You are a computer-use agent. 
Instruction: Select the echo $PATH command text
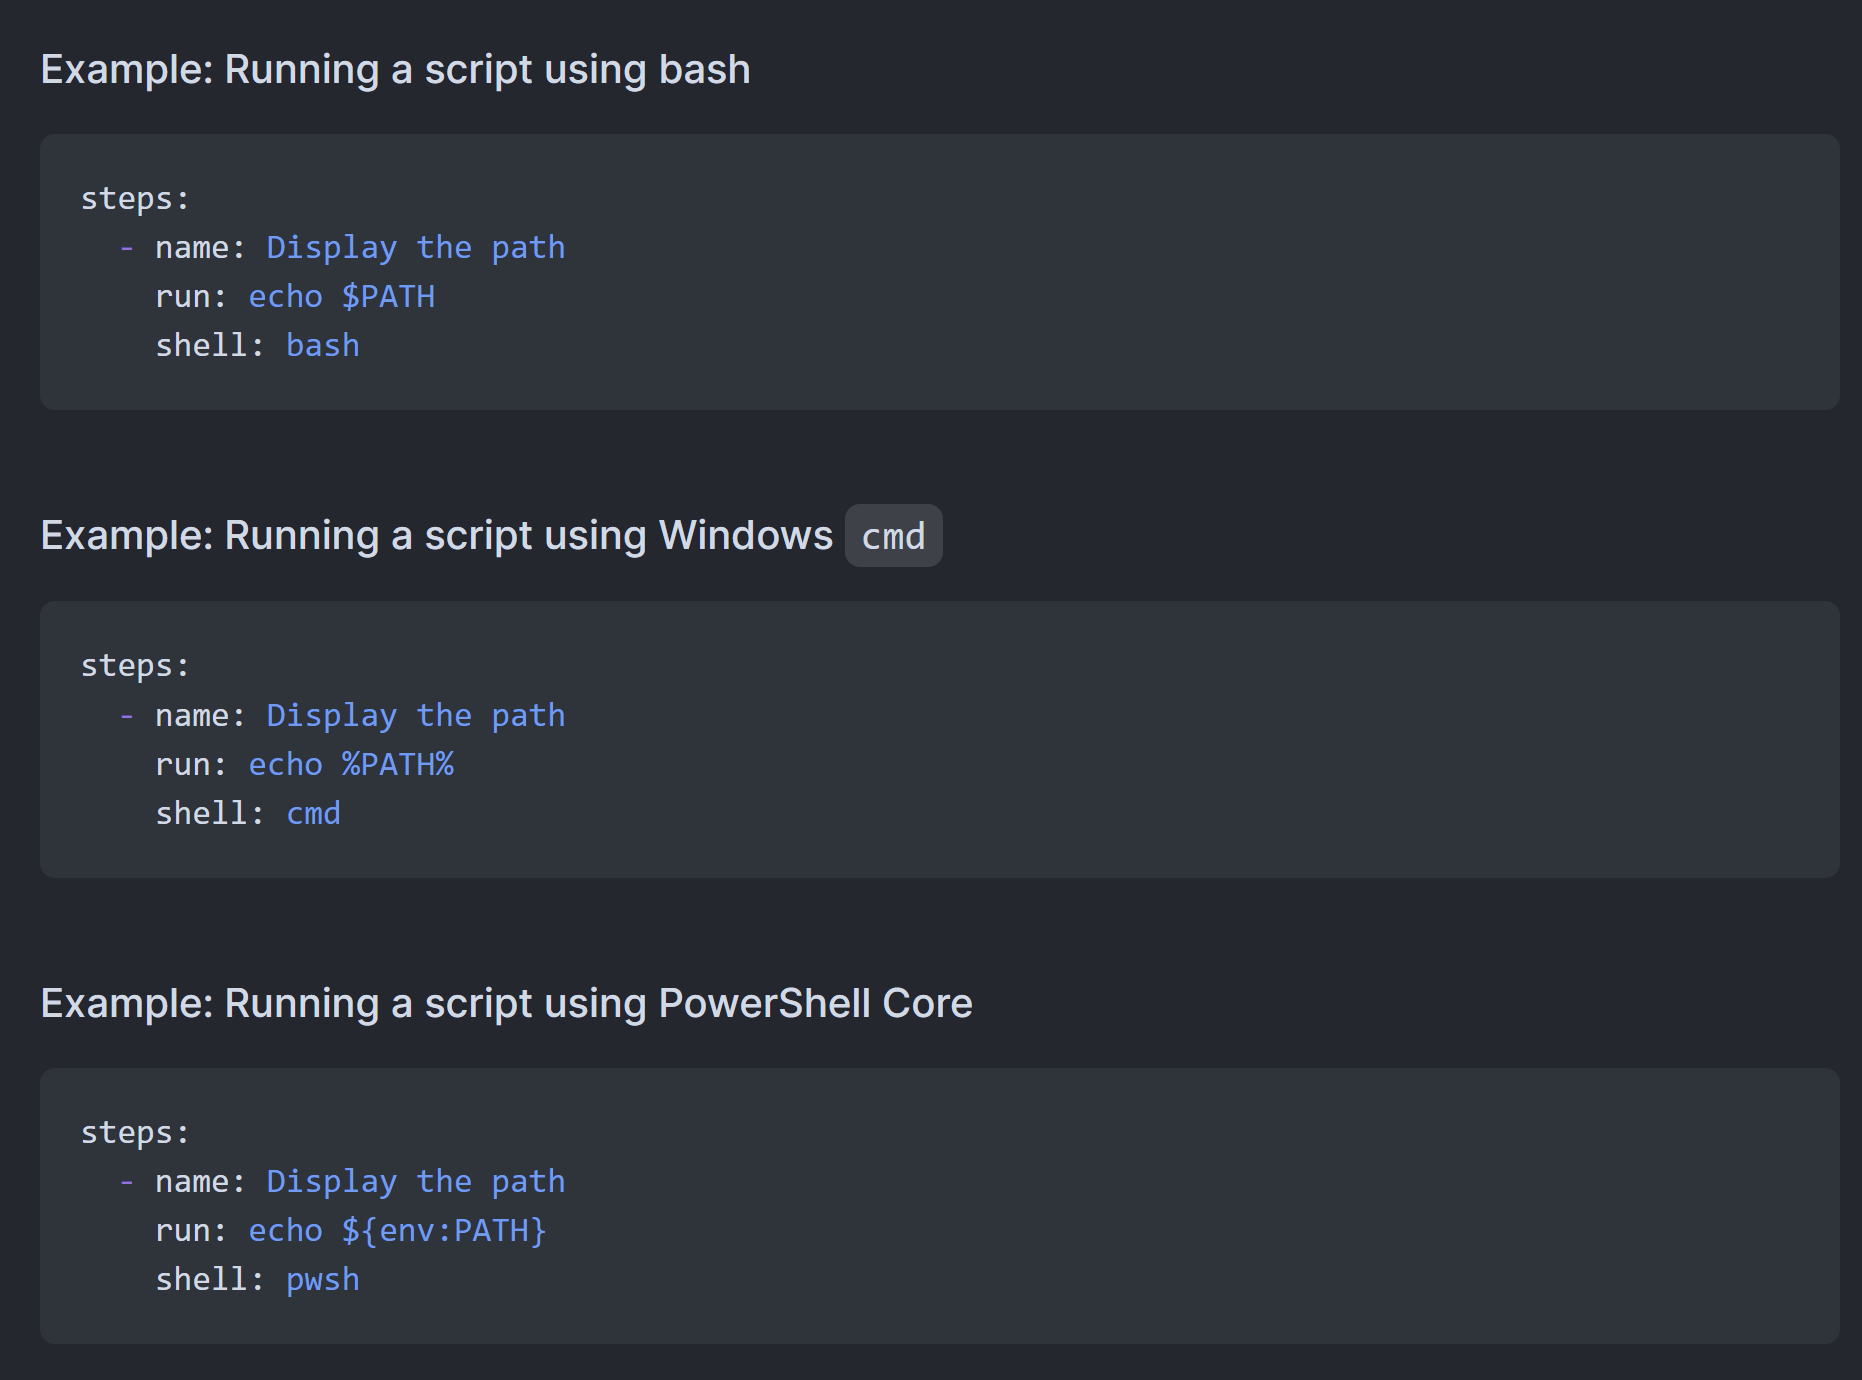point(341,296)
